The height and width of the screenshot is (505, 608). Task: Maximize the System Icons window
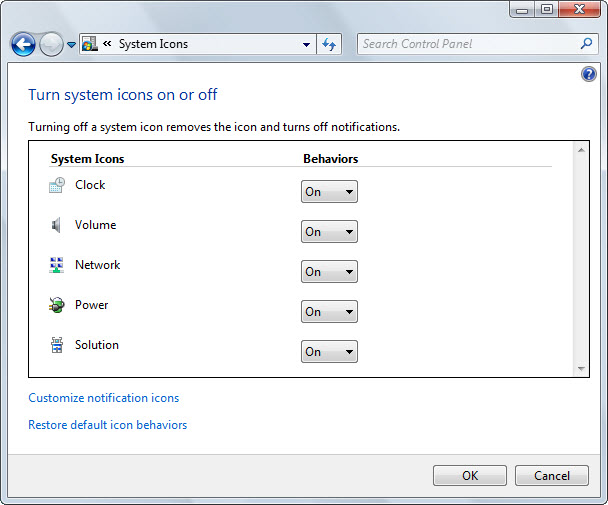(x=547, y=9)
